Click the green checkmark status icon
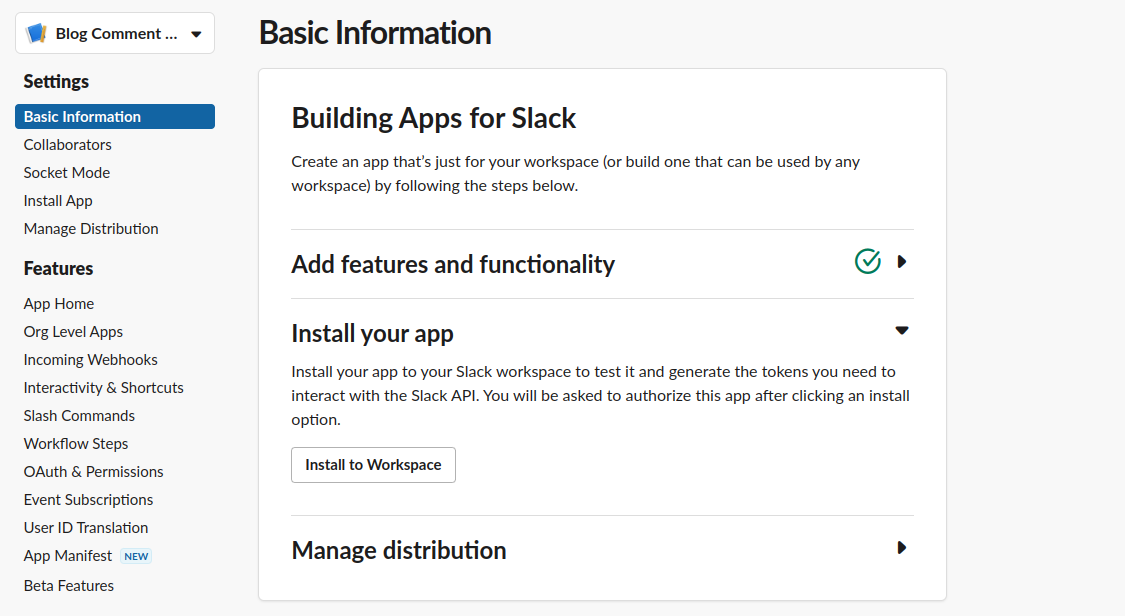 867,261
